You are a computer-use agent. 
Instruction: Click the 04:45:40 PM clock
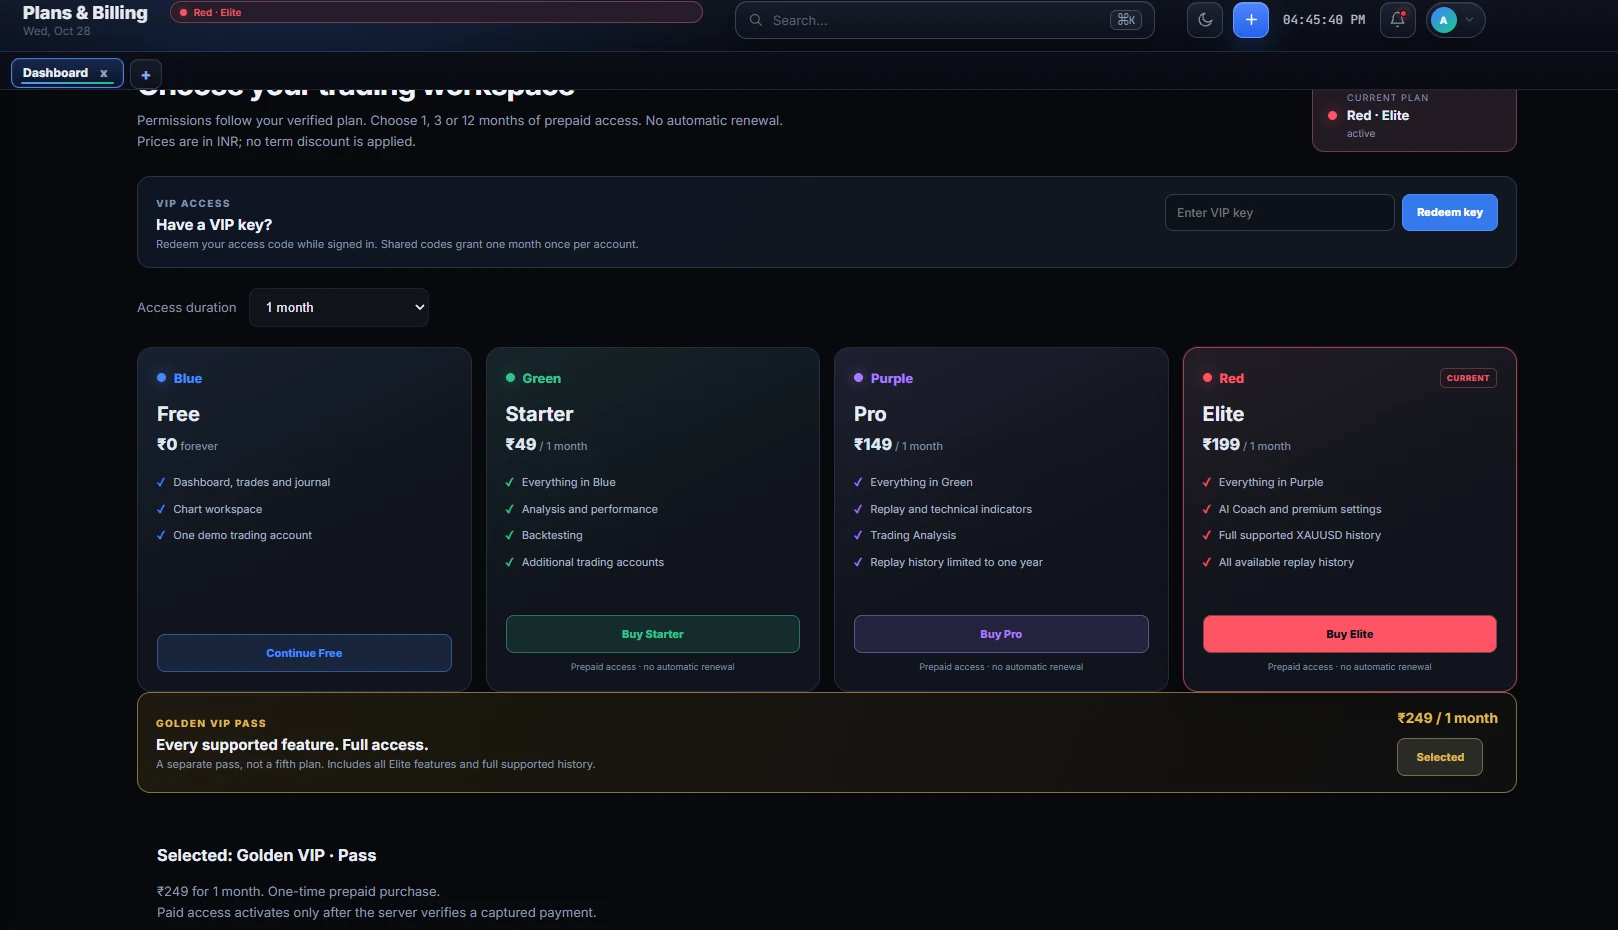tap(1323, 20)
